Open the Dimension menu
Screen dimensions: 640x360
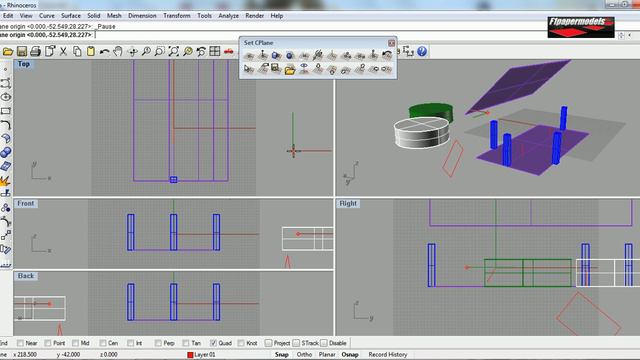142,16
